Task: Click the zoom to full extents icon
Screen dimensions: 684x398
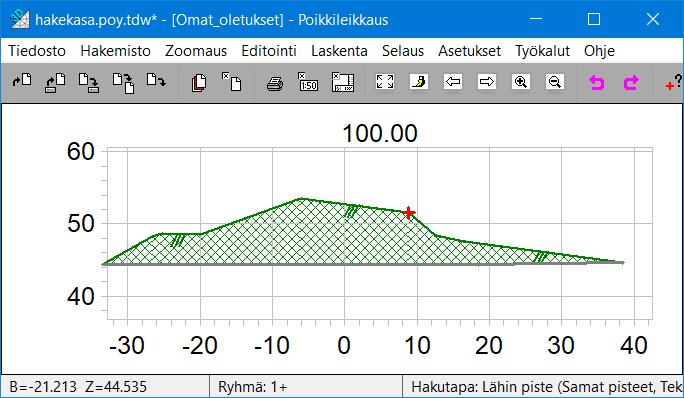Action: pyautogui.click(x=385, y=82)
